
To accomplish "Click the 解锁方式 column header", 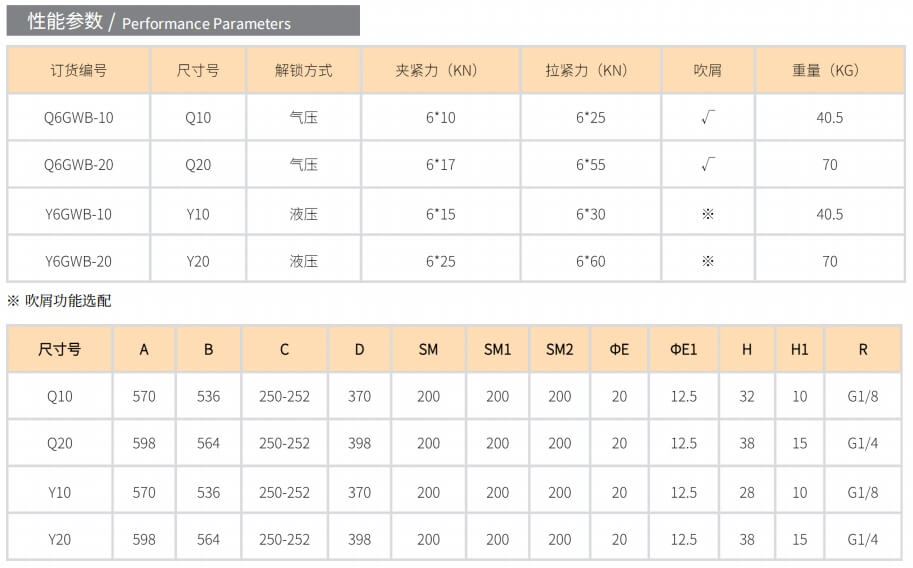I will pyautogui.click(x=303, y=70).
